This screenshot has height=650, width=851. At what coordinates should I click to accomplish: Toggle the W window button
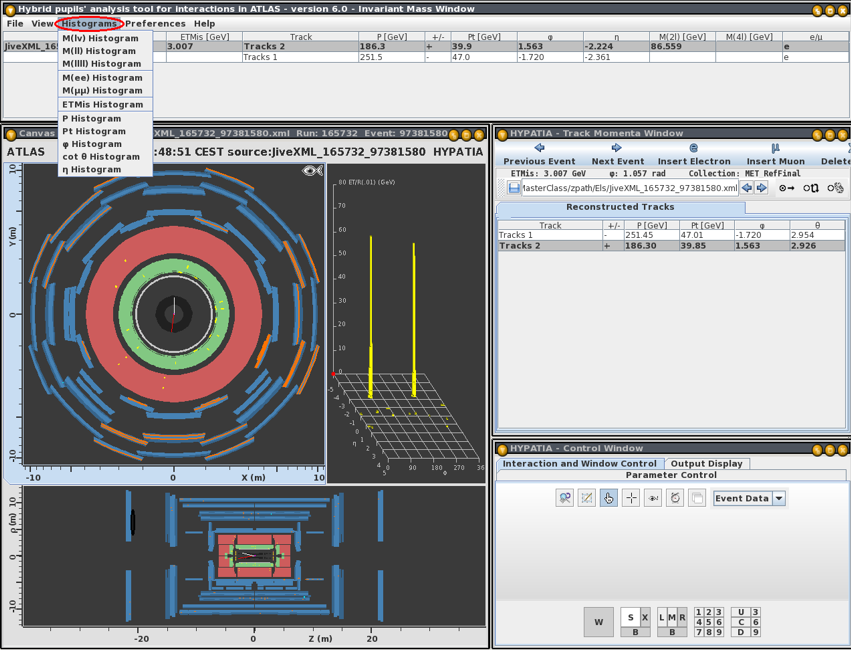[598, 622]
